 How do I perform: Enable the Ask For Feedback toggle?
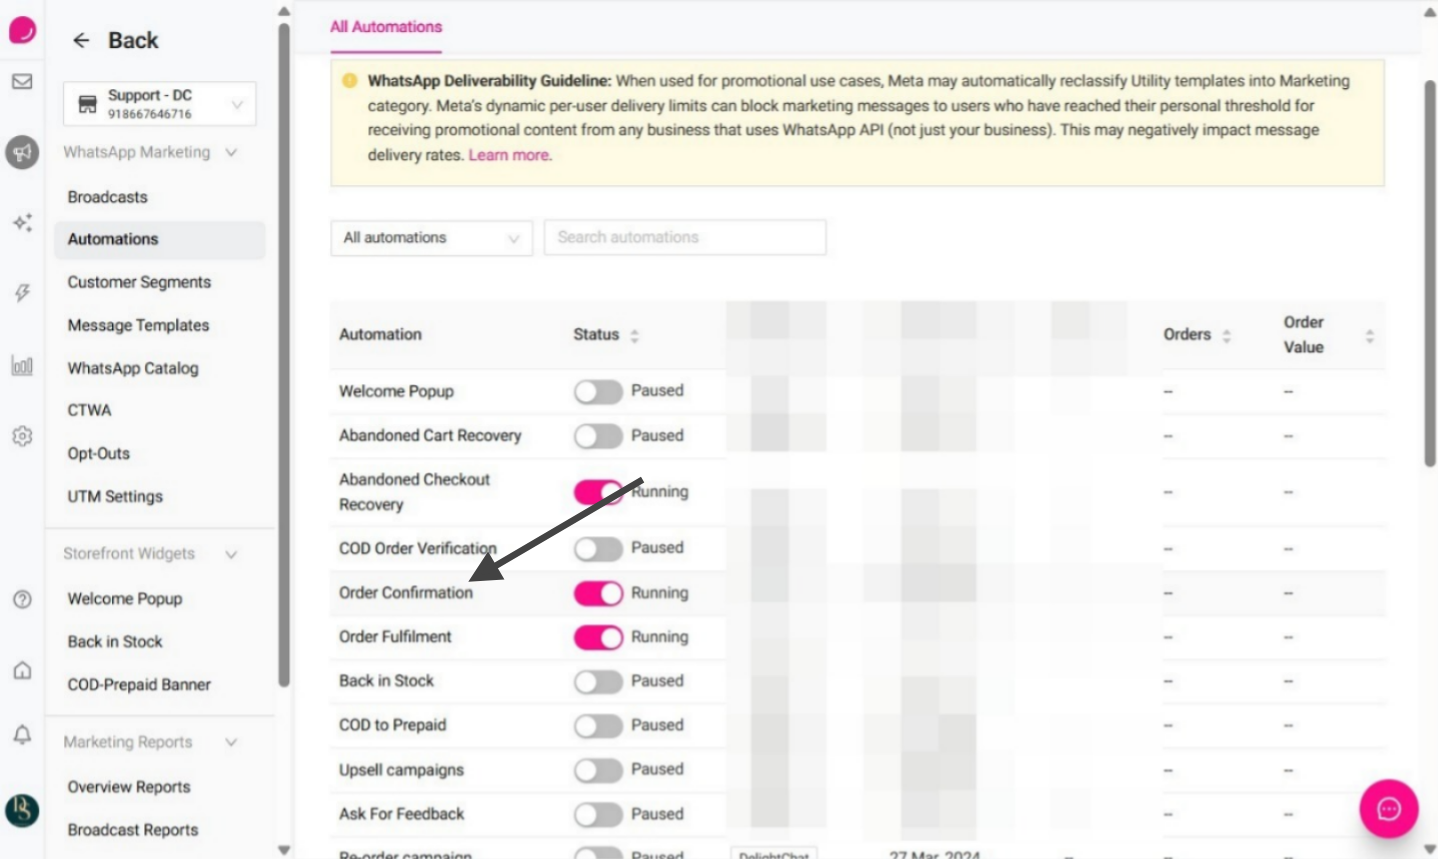click(x=598, y=815)
